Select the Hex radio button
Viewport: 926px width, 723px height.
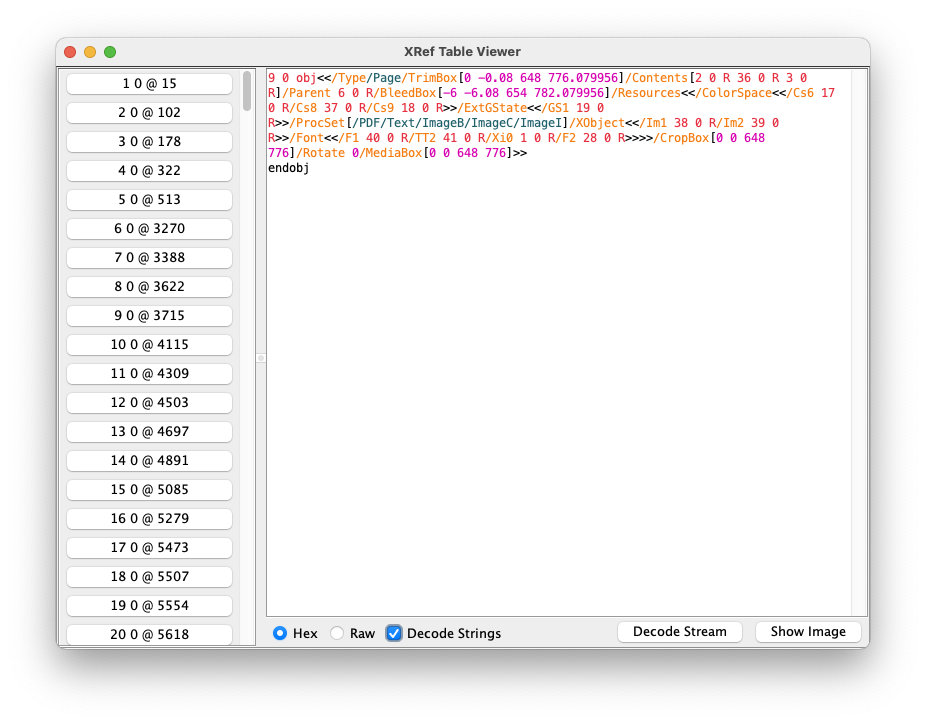coord(280,633)
